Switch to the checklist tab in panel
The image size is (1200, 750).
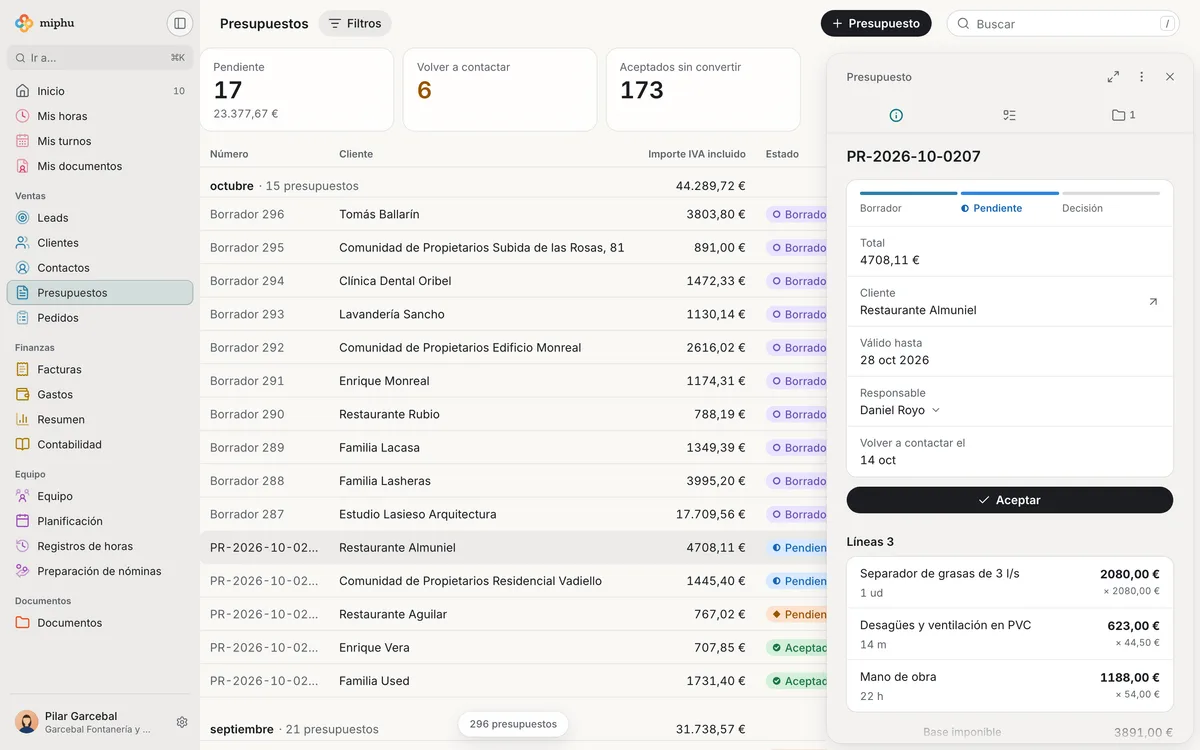pyautogui.click(x=1009, y=115)
